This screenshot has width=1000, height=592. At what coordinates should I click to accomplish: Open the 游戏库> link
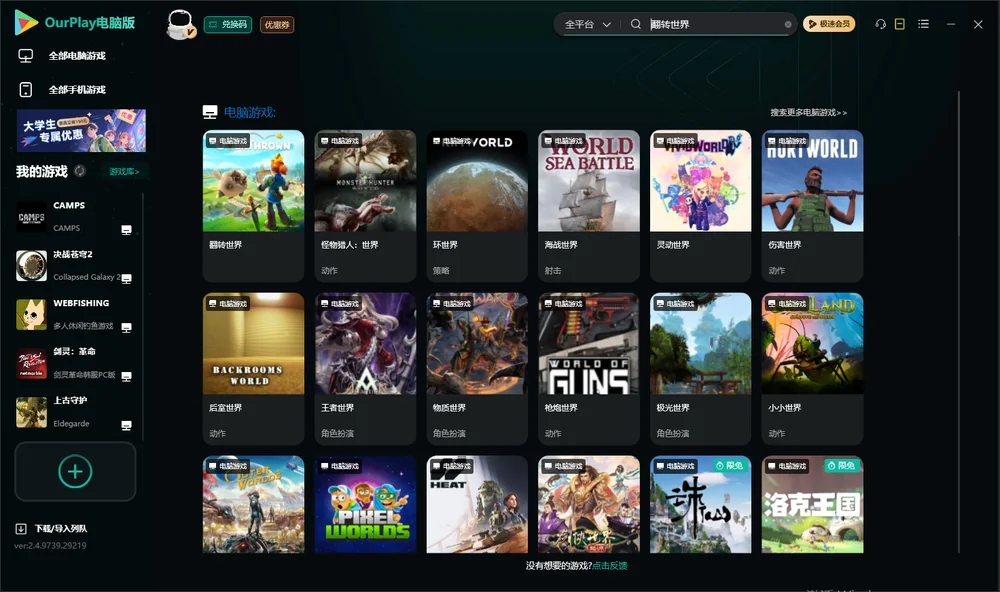coord(124,172)
